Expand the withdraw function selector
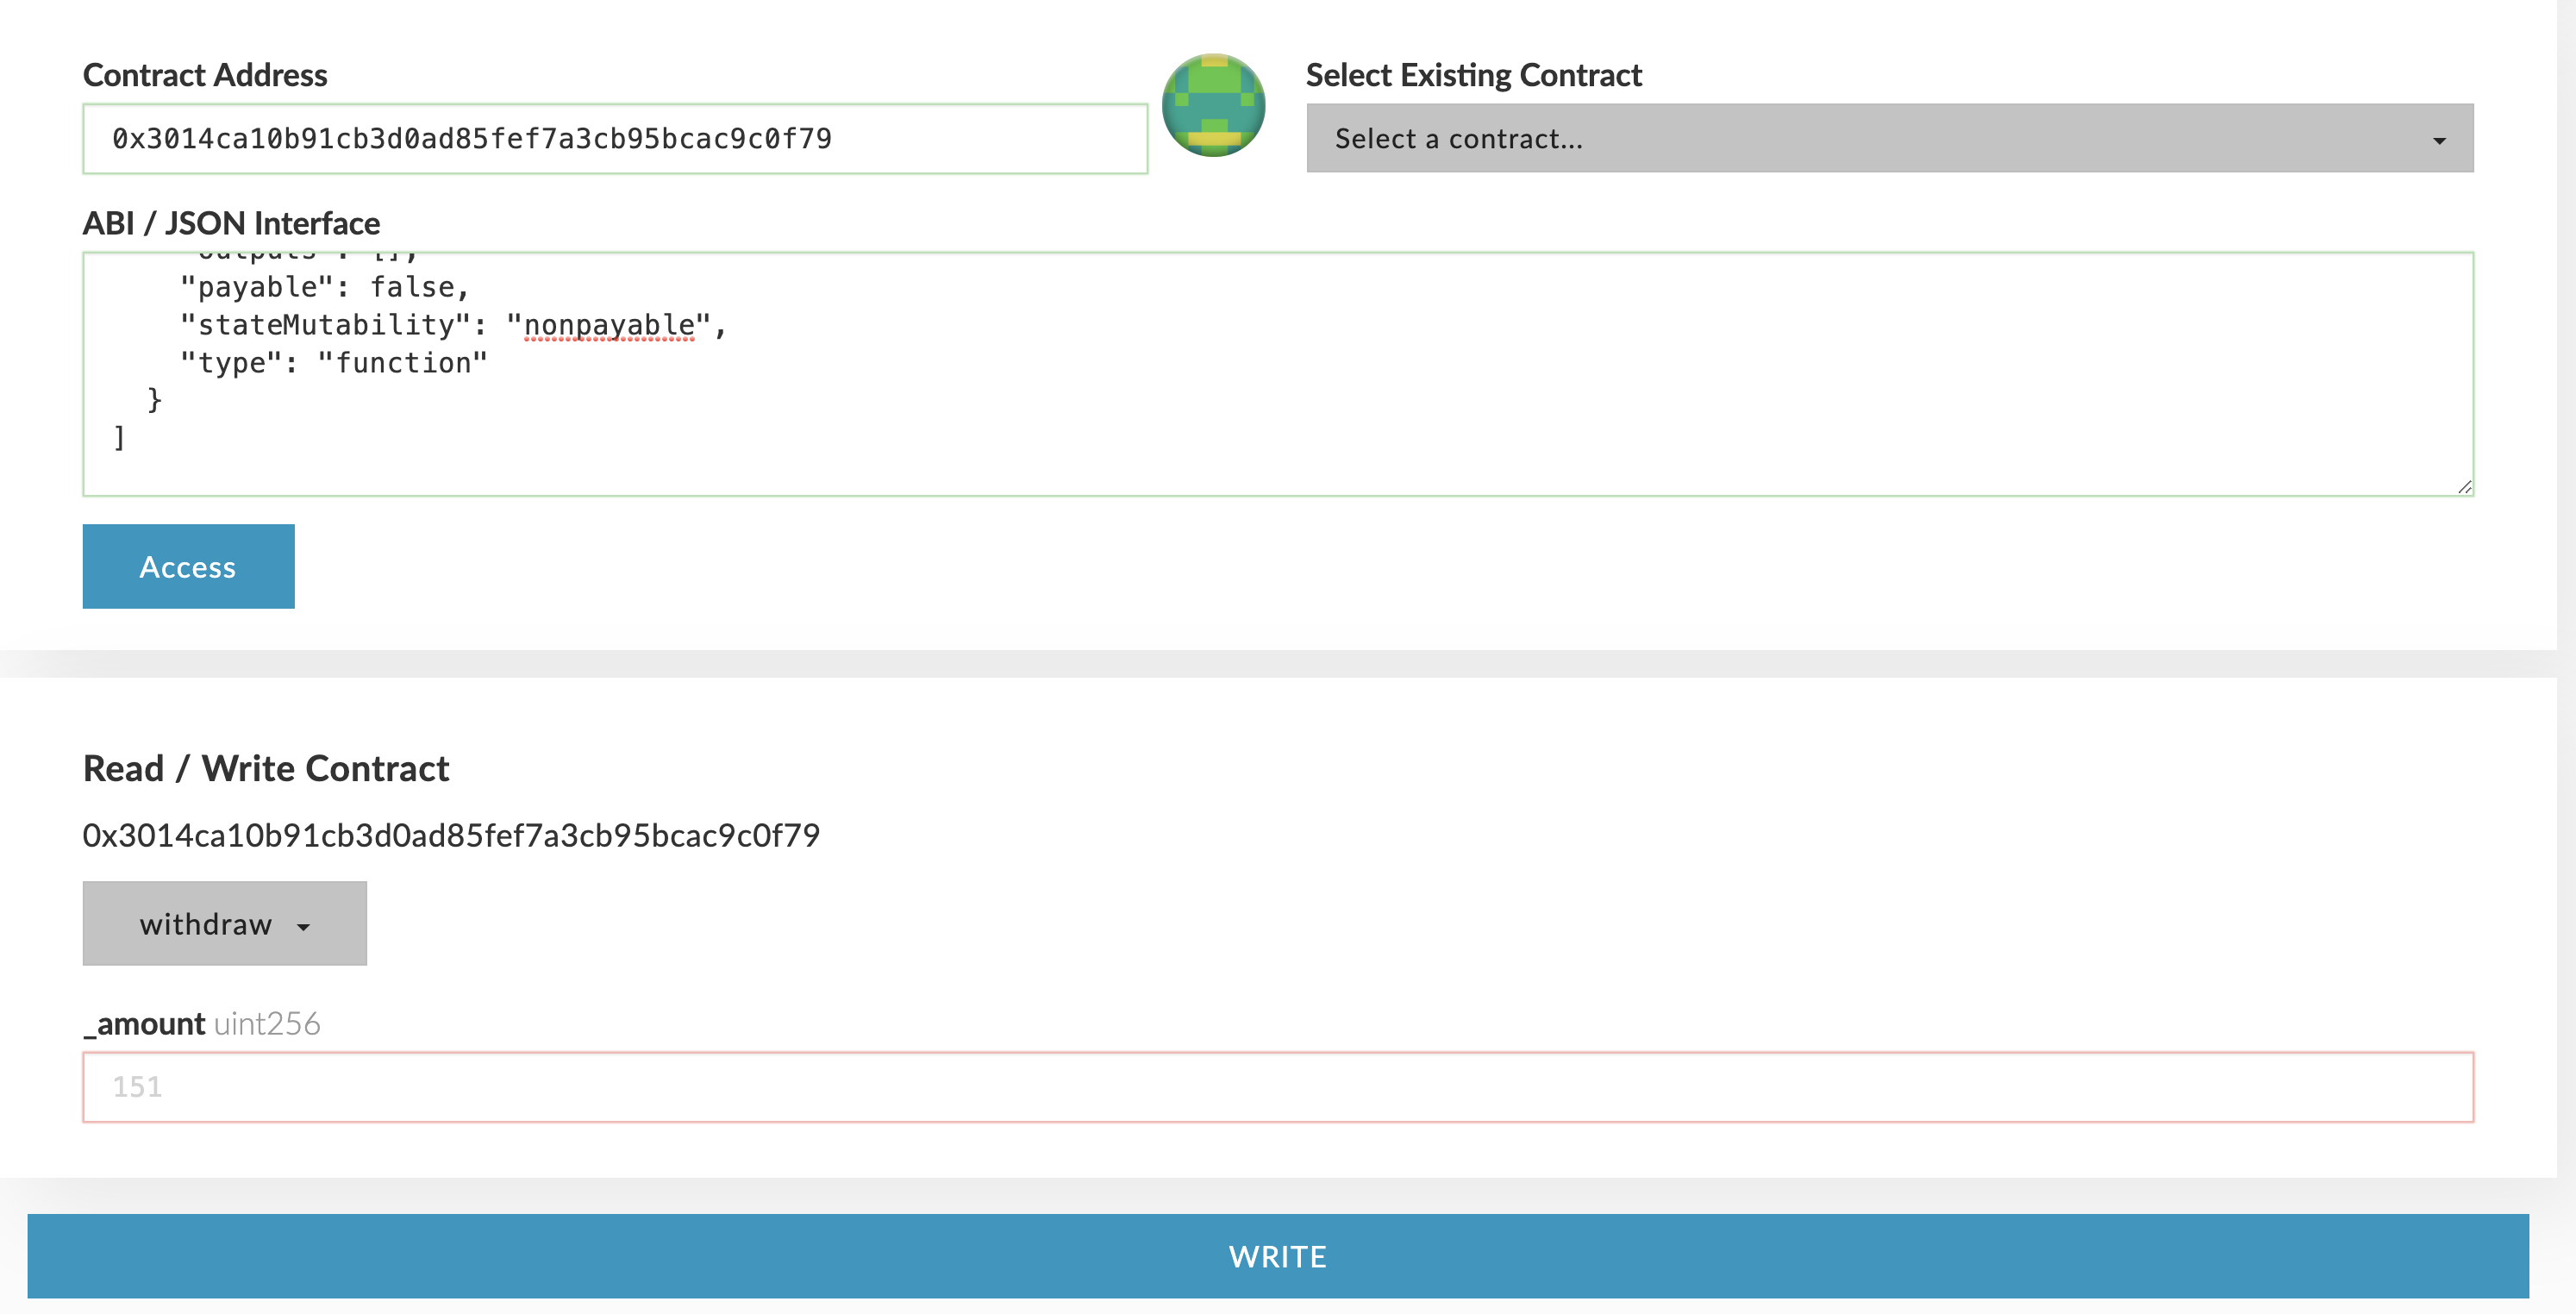This screenshot has height=1314, width=2576. point(224,923)
